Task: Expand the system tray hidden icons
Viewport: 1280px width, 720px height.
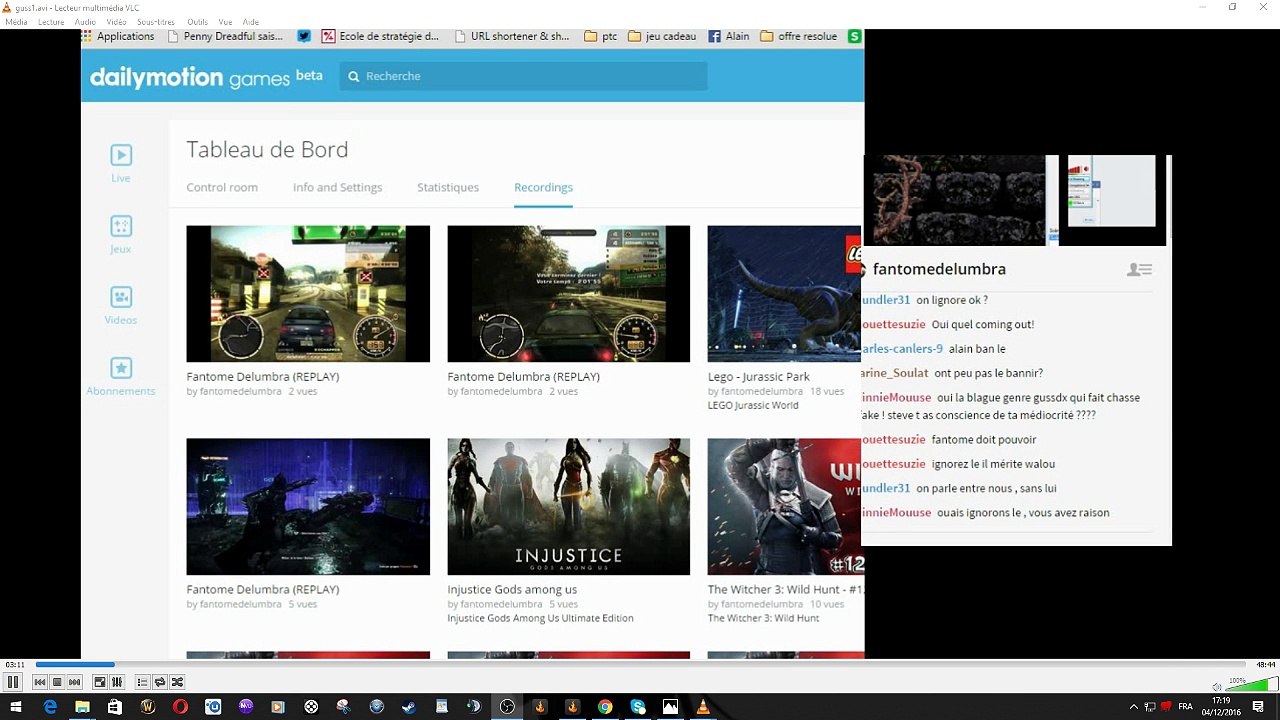Action: [1134, 707]
